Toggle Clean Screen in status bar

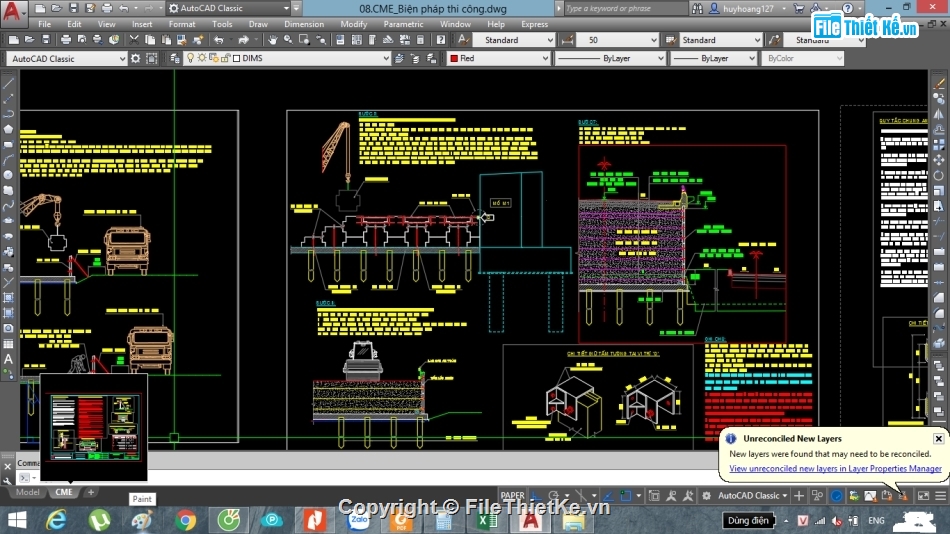point(923,496)
